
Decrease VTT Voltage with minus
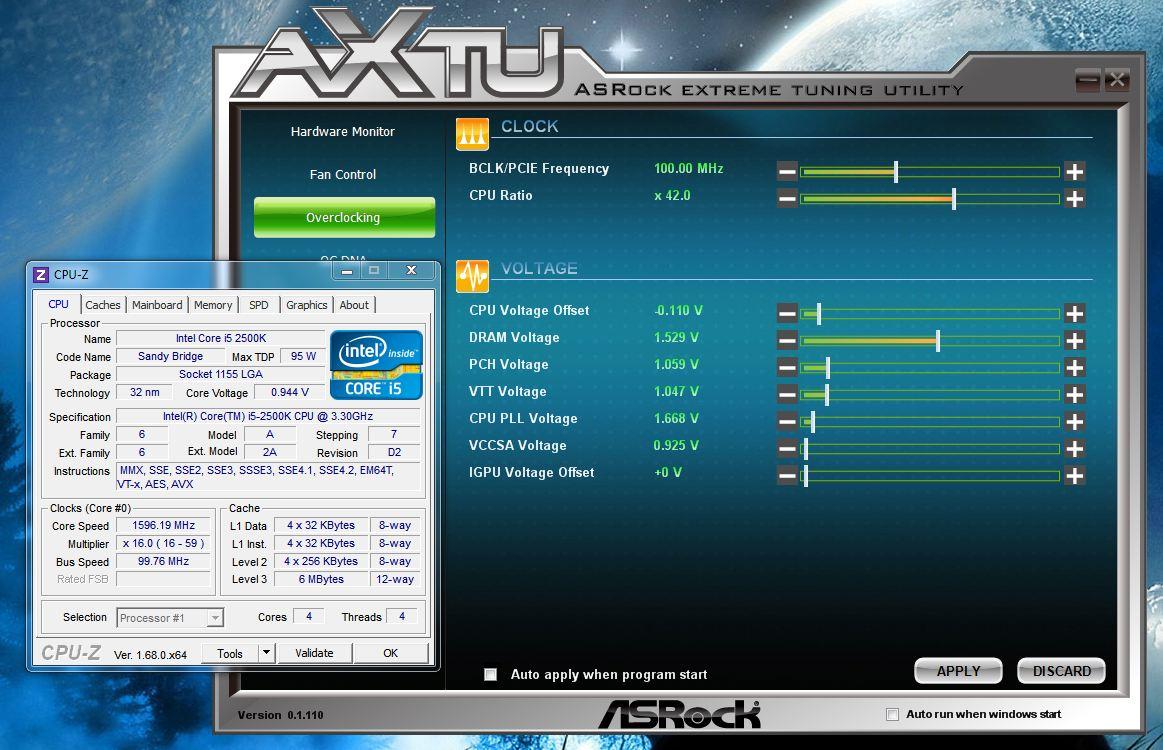pos(787,395)
